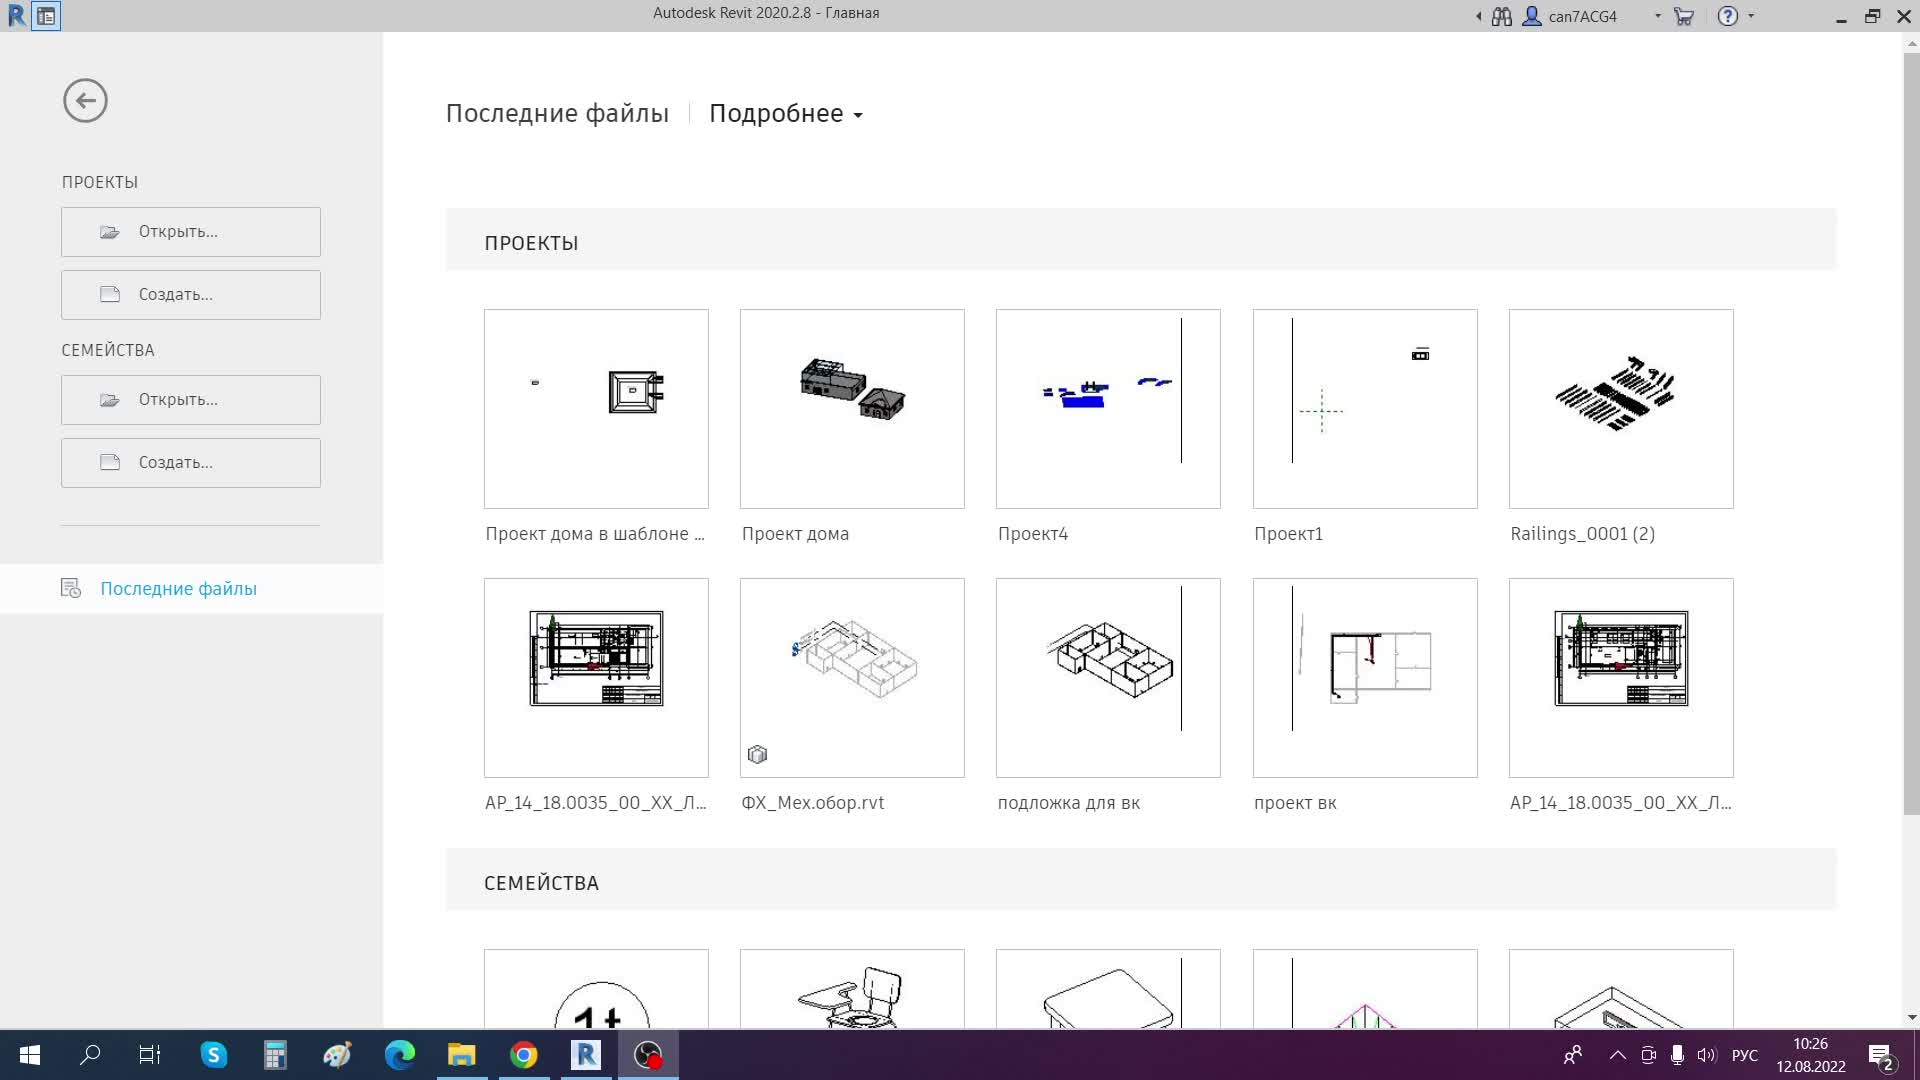Expand the Подробнее dropdown
Image resolution: width=1920 pixels, height=1080 pixels.
[x=786, y=114]
